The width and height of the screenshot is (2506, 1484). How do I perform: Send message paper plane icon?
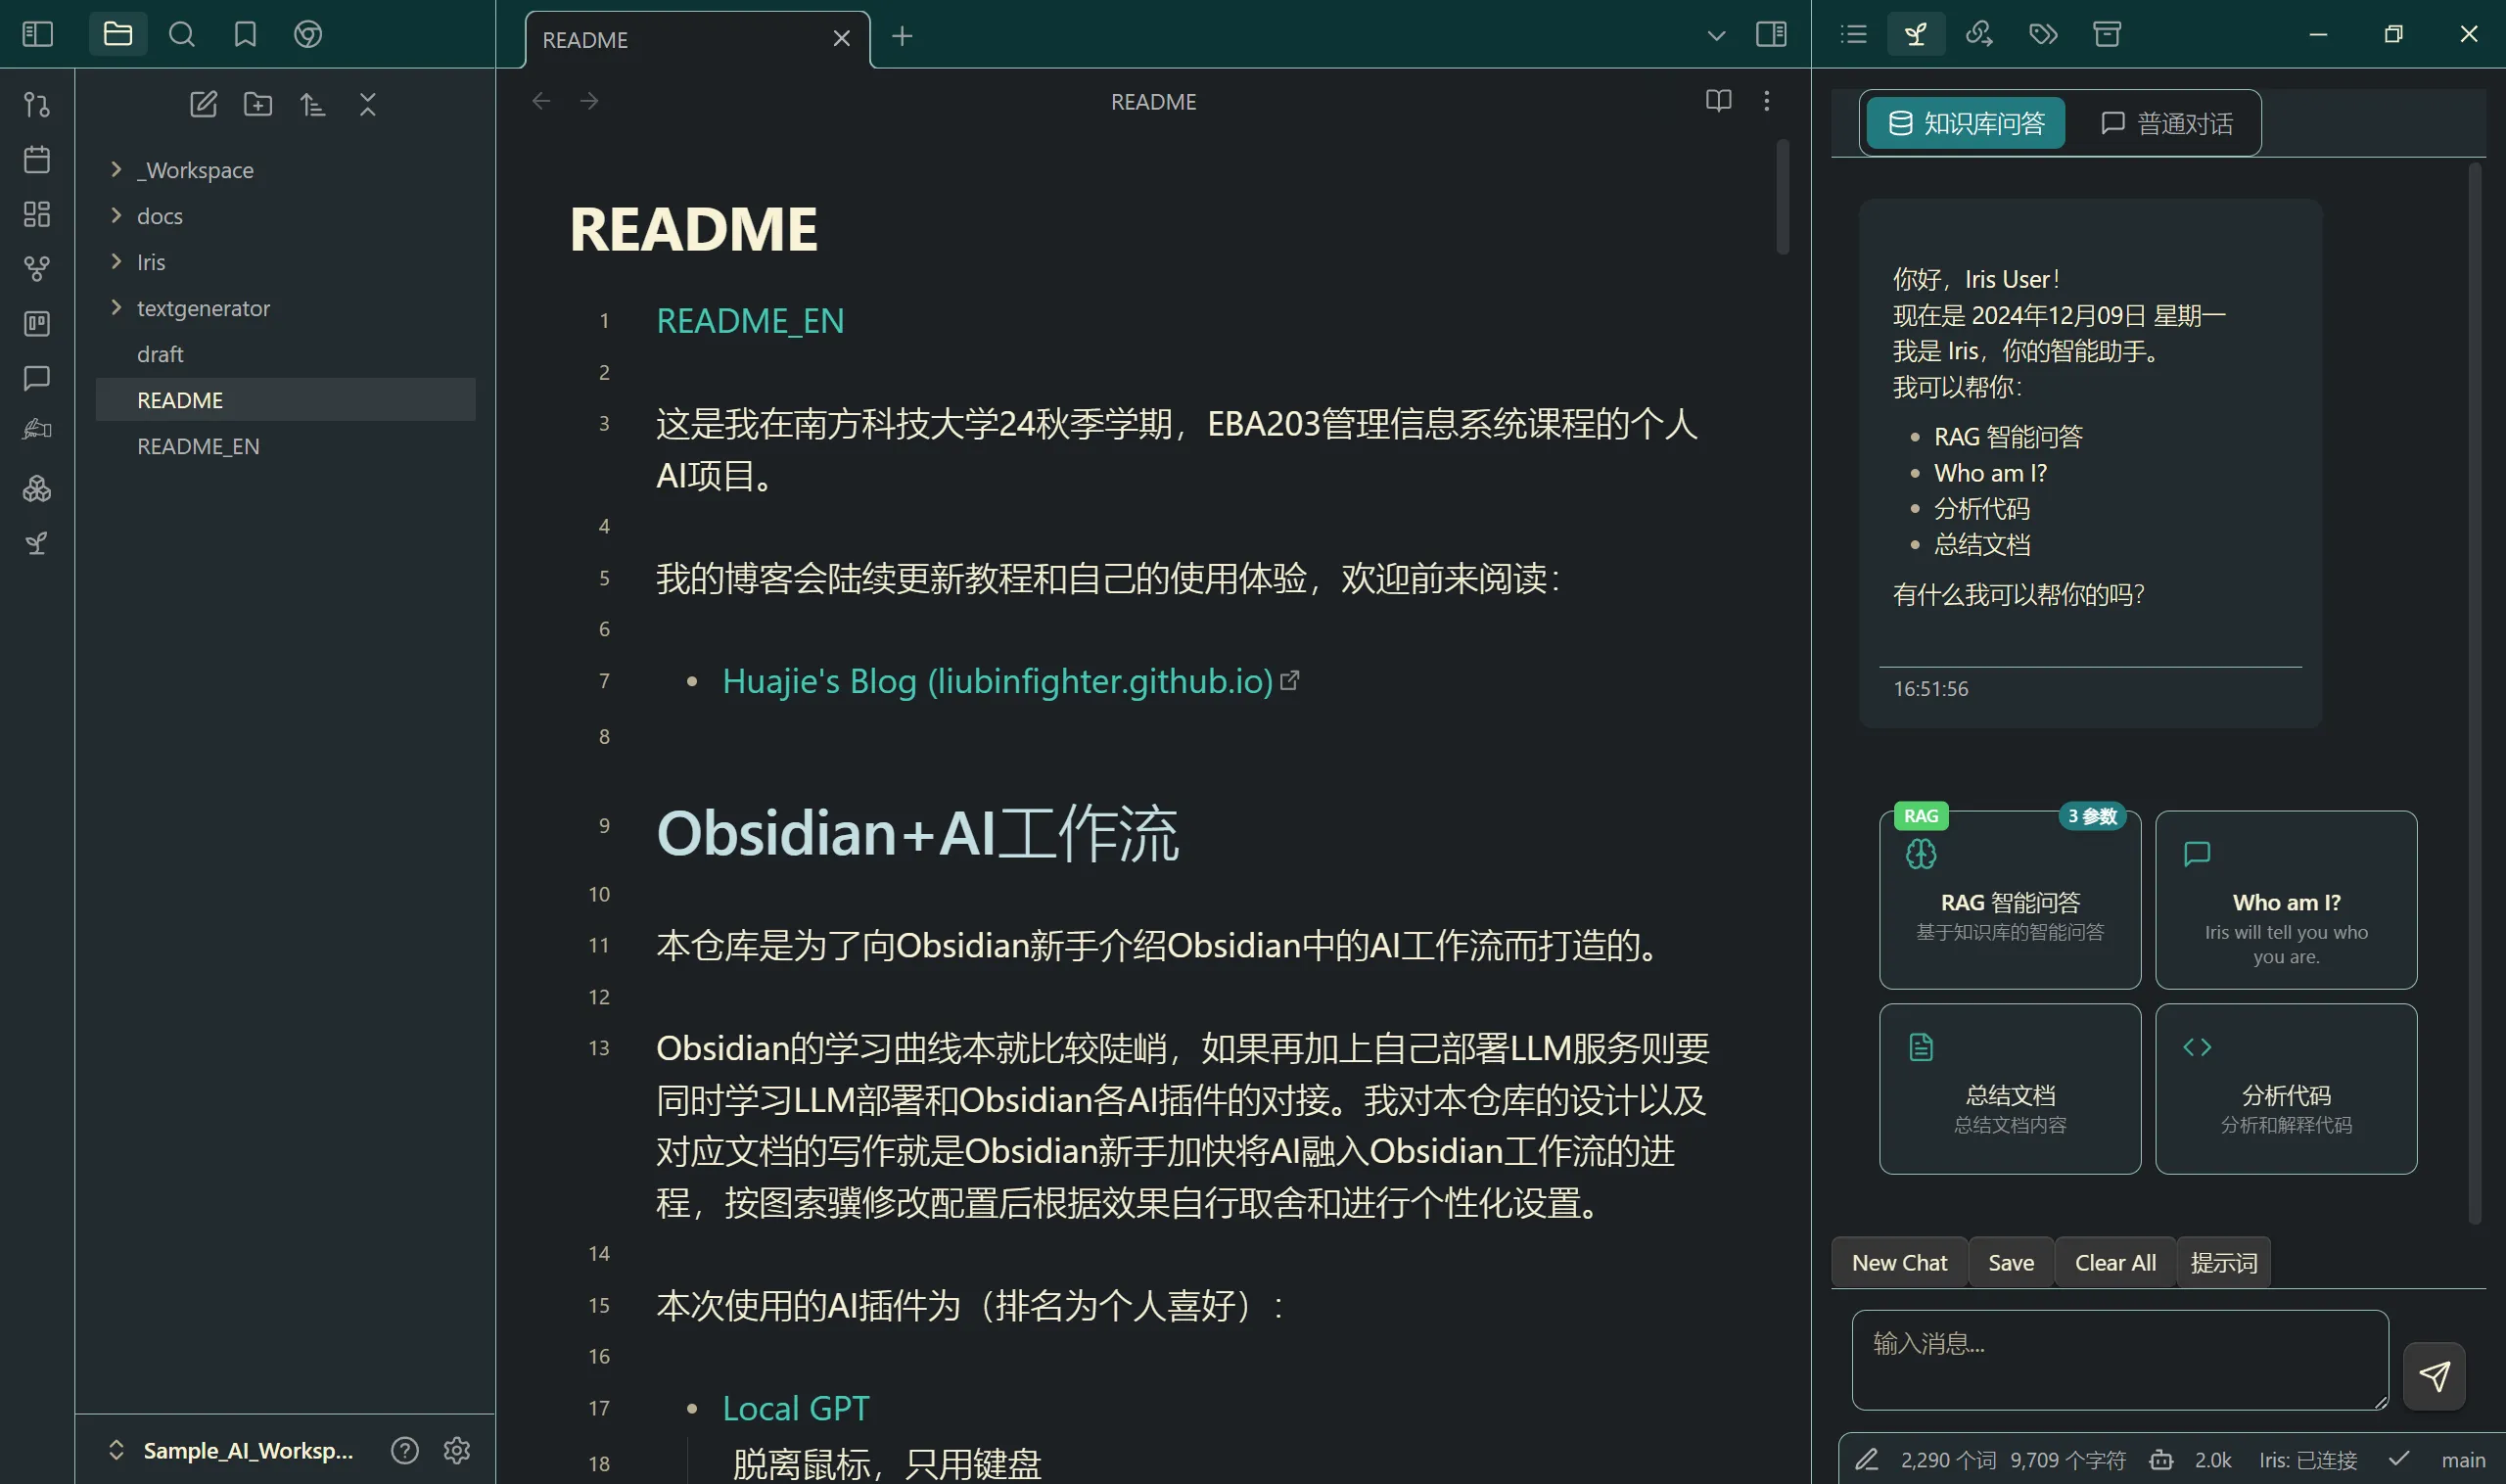click(x=2434, y=1376)
